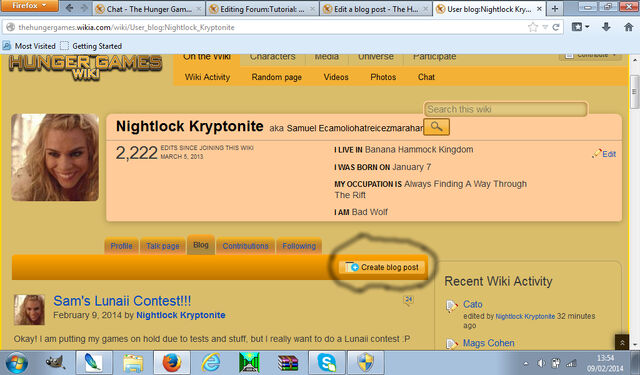Open the URL history dropdown arrow
Screen dimensions: 640x375
click(x=545, y=27)
